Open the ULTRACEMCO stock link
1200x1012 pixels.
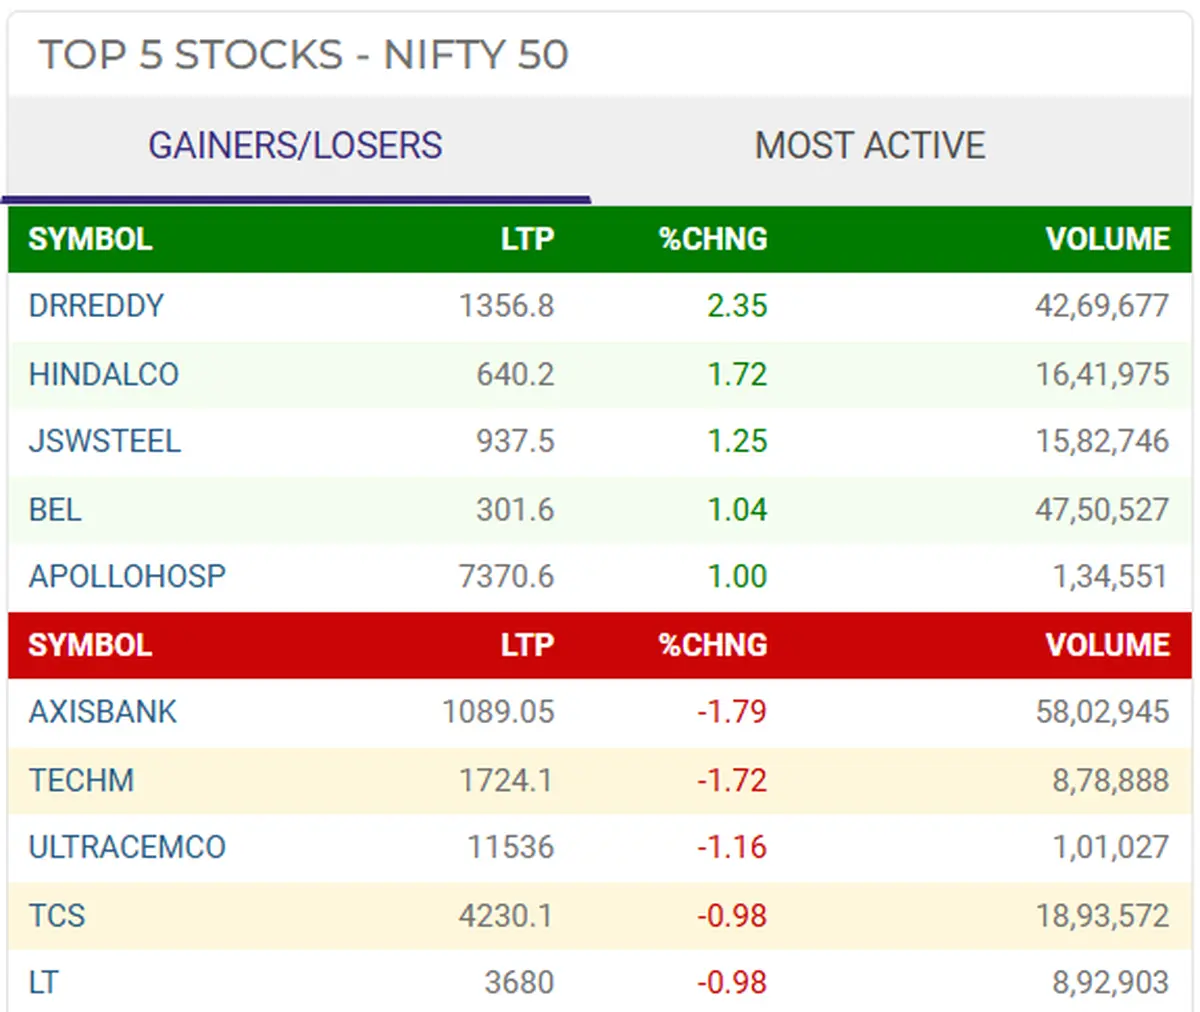127,847
